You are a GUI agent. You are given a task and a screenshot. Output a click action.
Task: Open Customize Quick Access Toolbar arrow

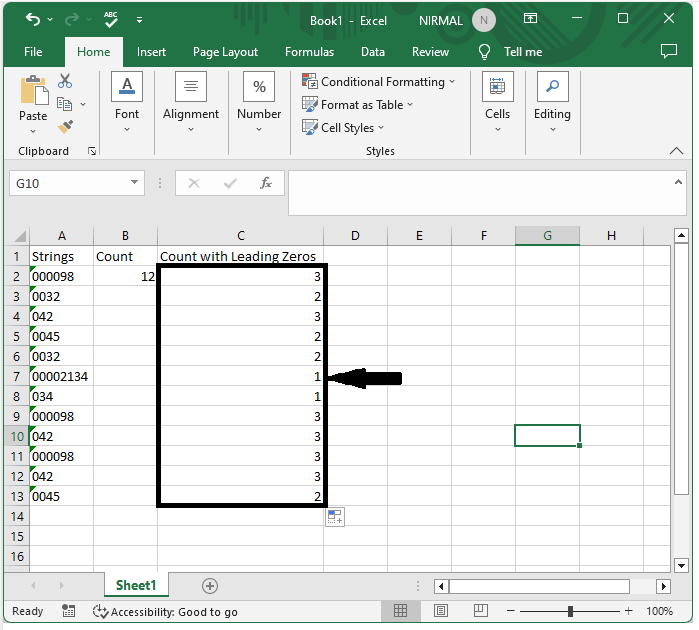pos(140,20)
